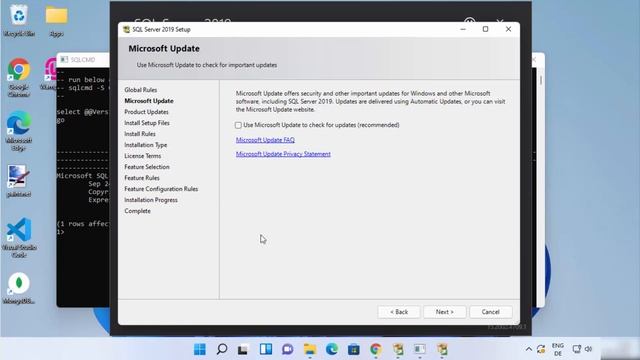Open Google Chrome from the taskbar
Viewport: 640px width, 360px height.
coord(376,349)
